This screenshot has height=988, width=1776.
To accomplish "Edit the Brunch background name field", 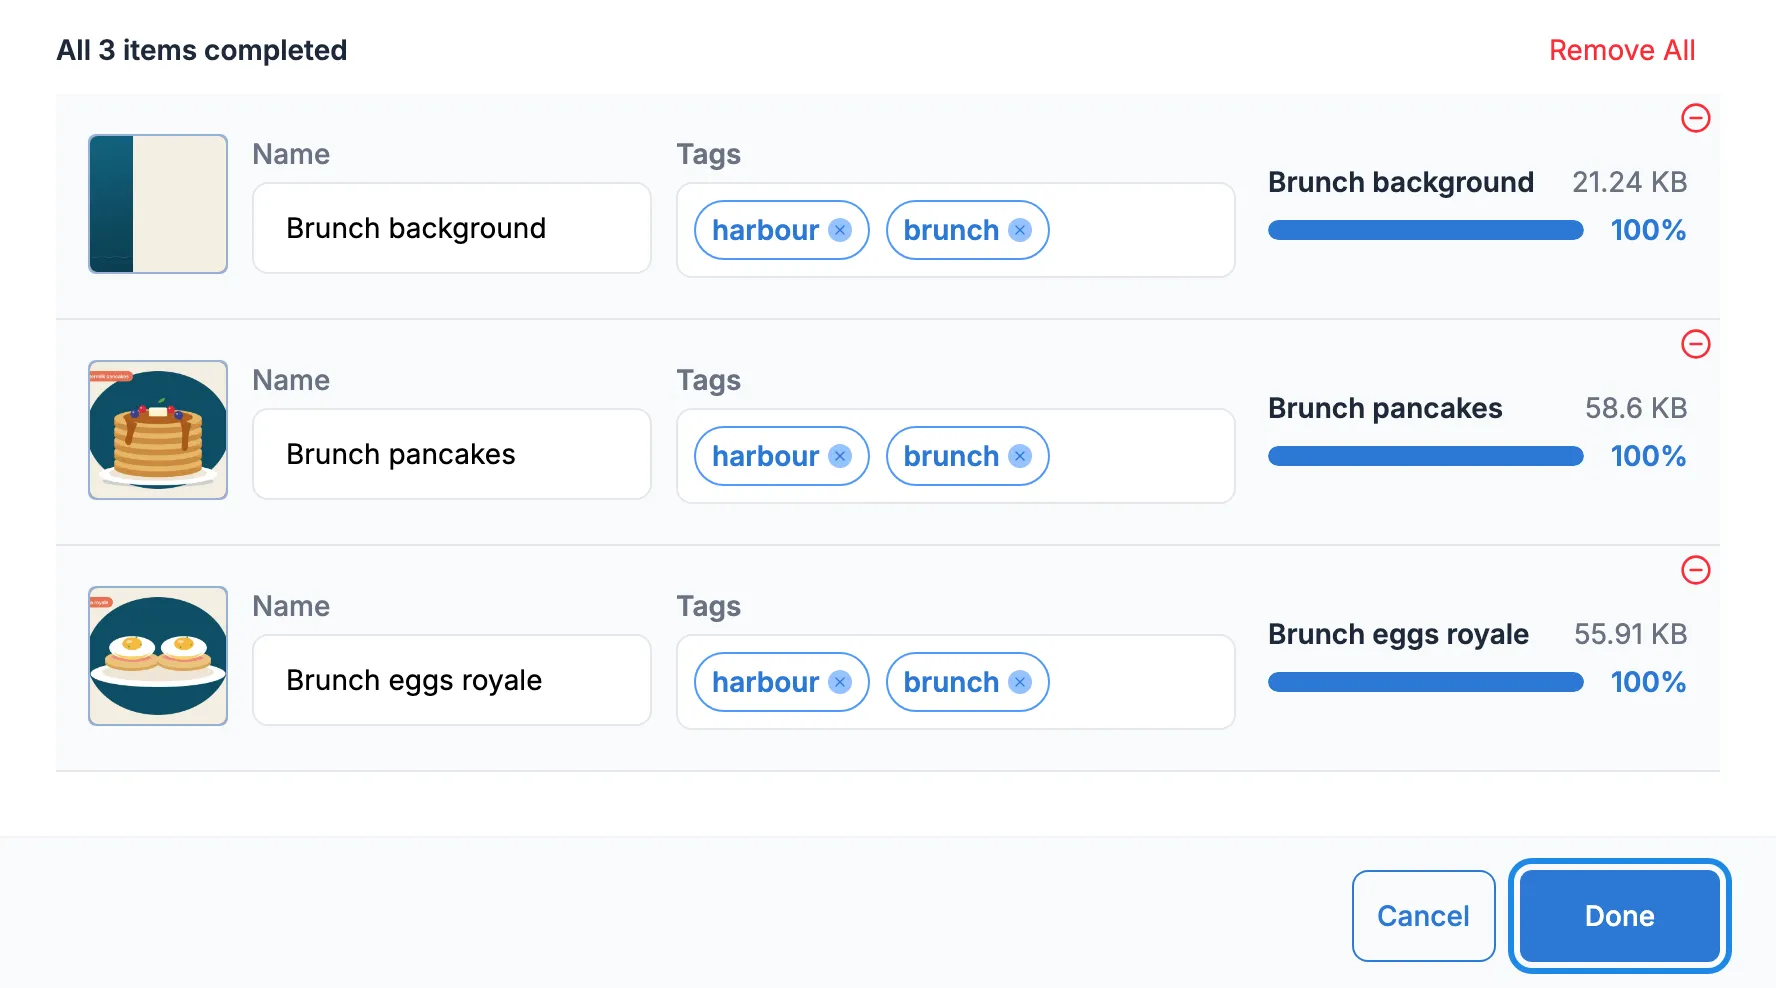I will (x=452, y=228).
